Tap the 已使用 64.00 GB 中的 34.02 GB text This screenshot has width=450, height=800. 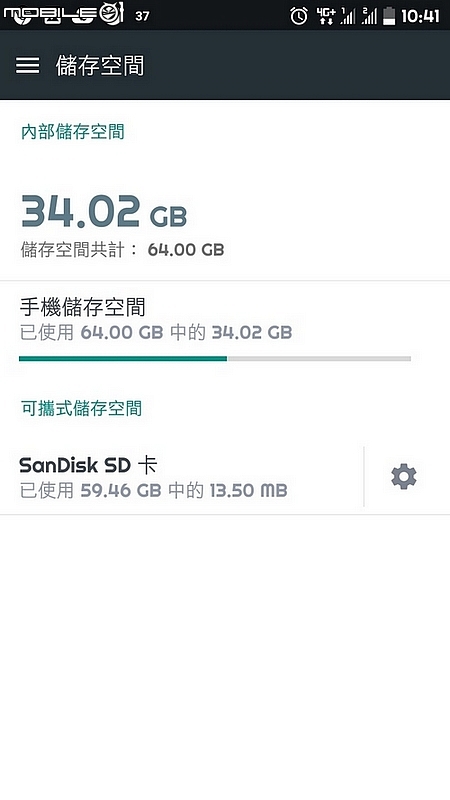click(156, 333)
